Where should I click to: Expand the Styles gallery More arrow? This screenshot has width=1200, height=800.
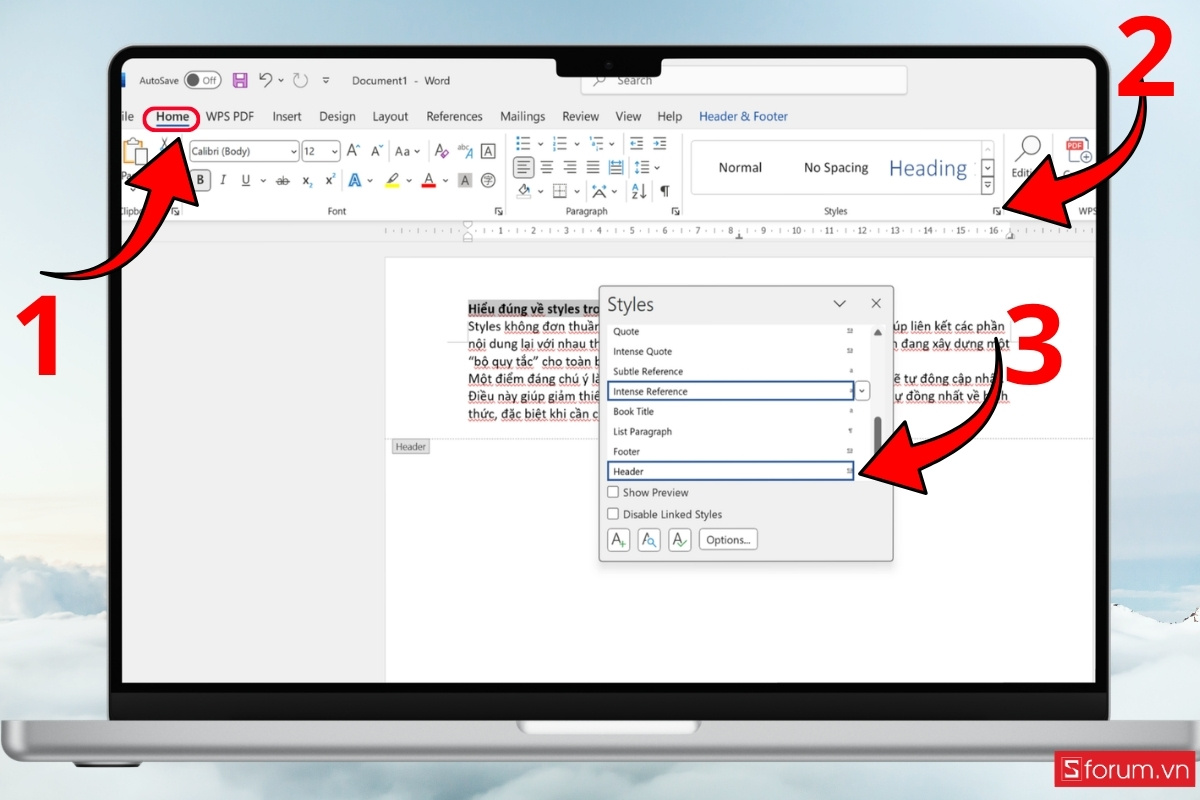click(988, 186)
